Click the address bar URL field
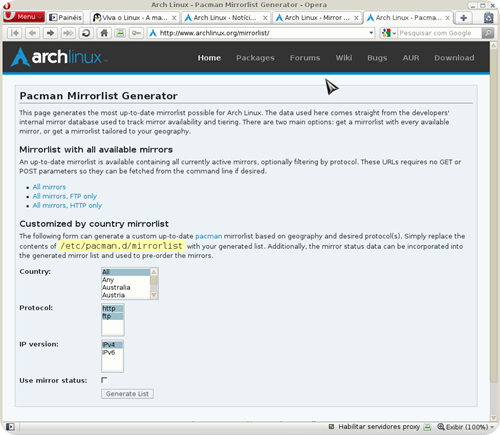This screenshot has height=435, width=500. click(x=260, y=33)
